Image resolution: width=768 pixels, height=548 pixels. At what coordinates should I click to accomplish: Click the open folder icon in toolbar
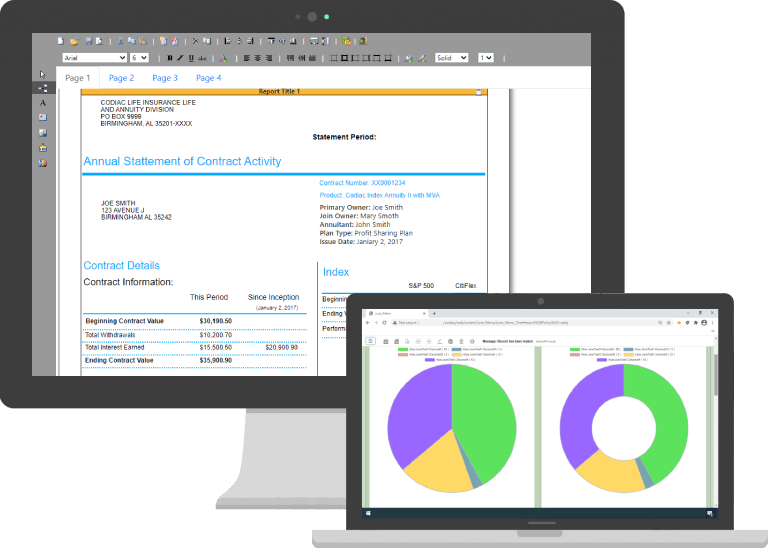[x=74, y=41]
